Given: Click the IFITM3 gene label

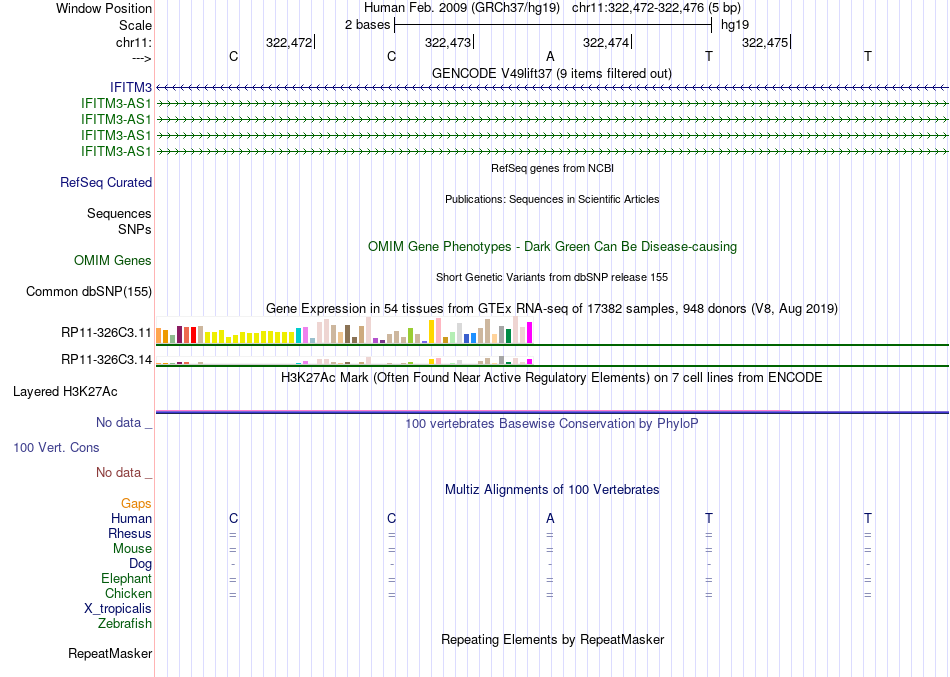Looking at the screenshot, I should [x=130, y=88].
